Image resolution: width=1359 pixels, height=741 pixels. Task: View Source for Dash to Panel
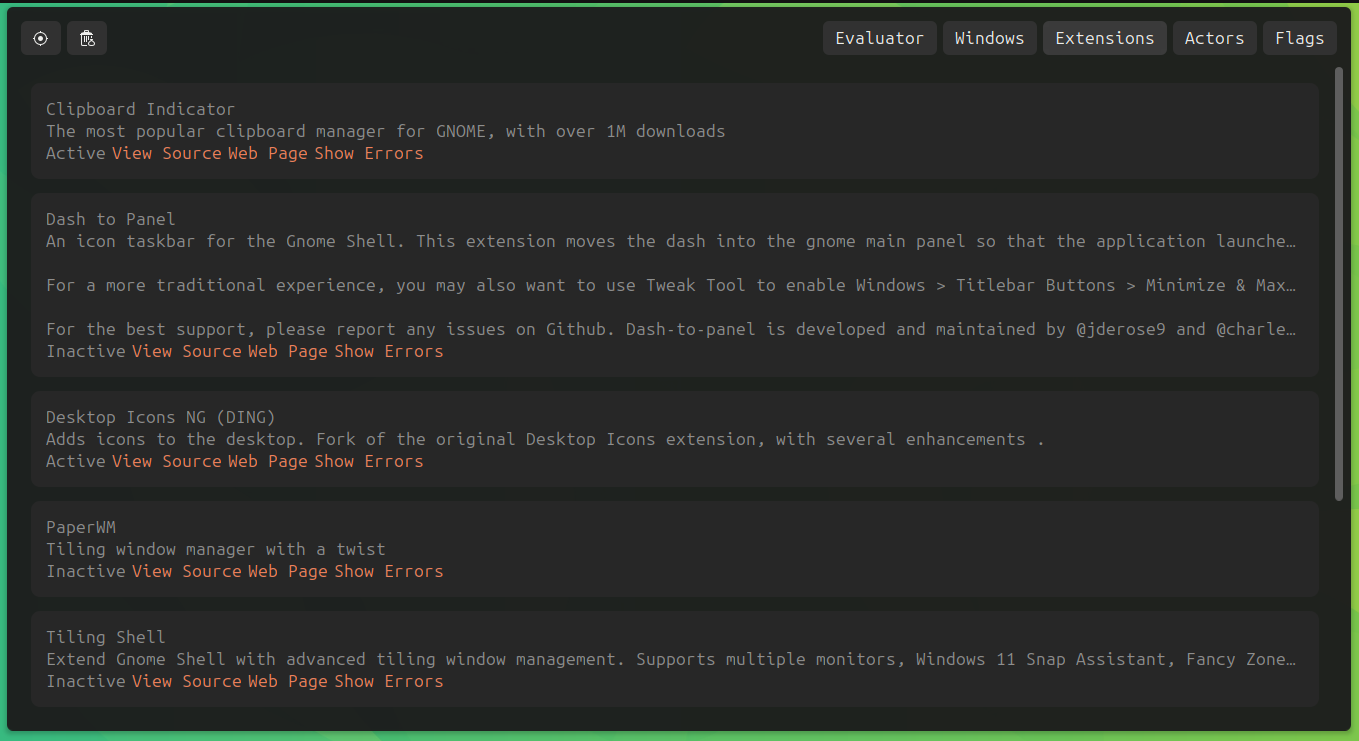187,351
